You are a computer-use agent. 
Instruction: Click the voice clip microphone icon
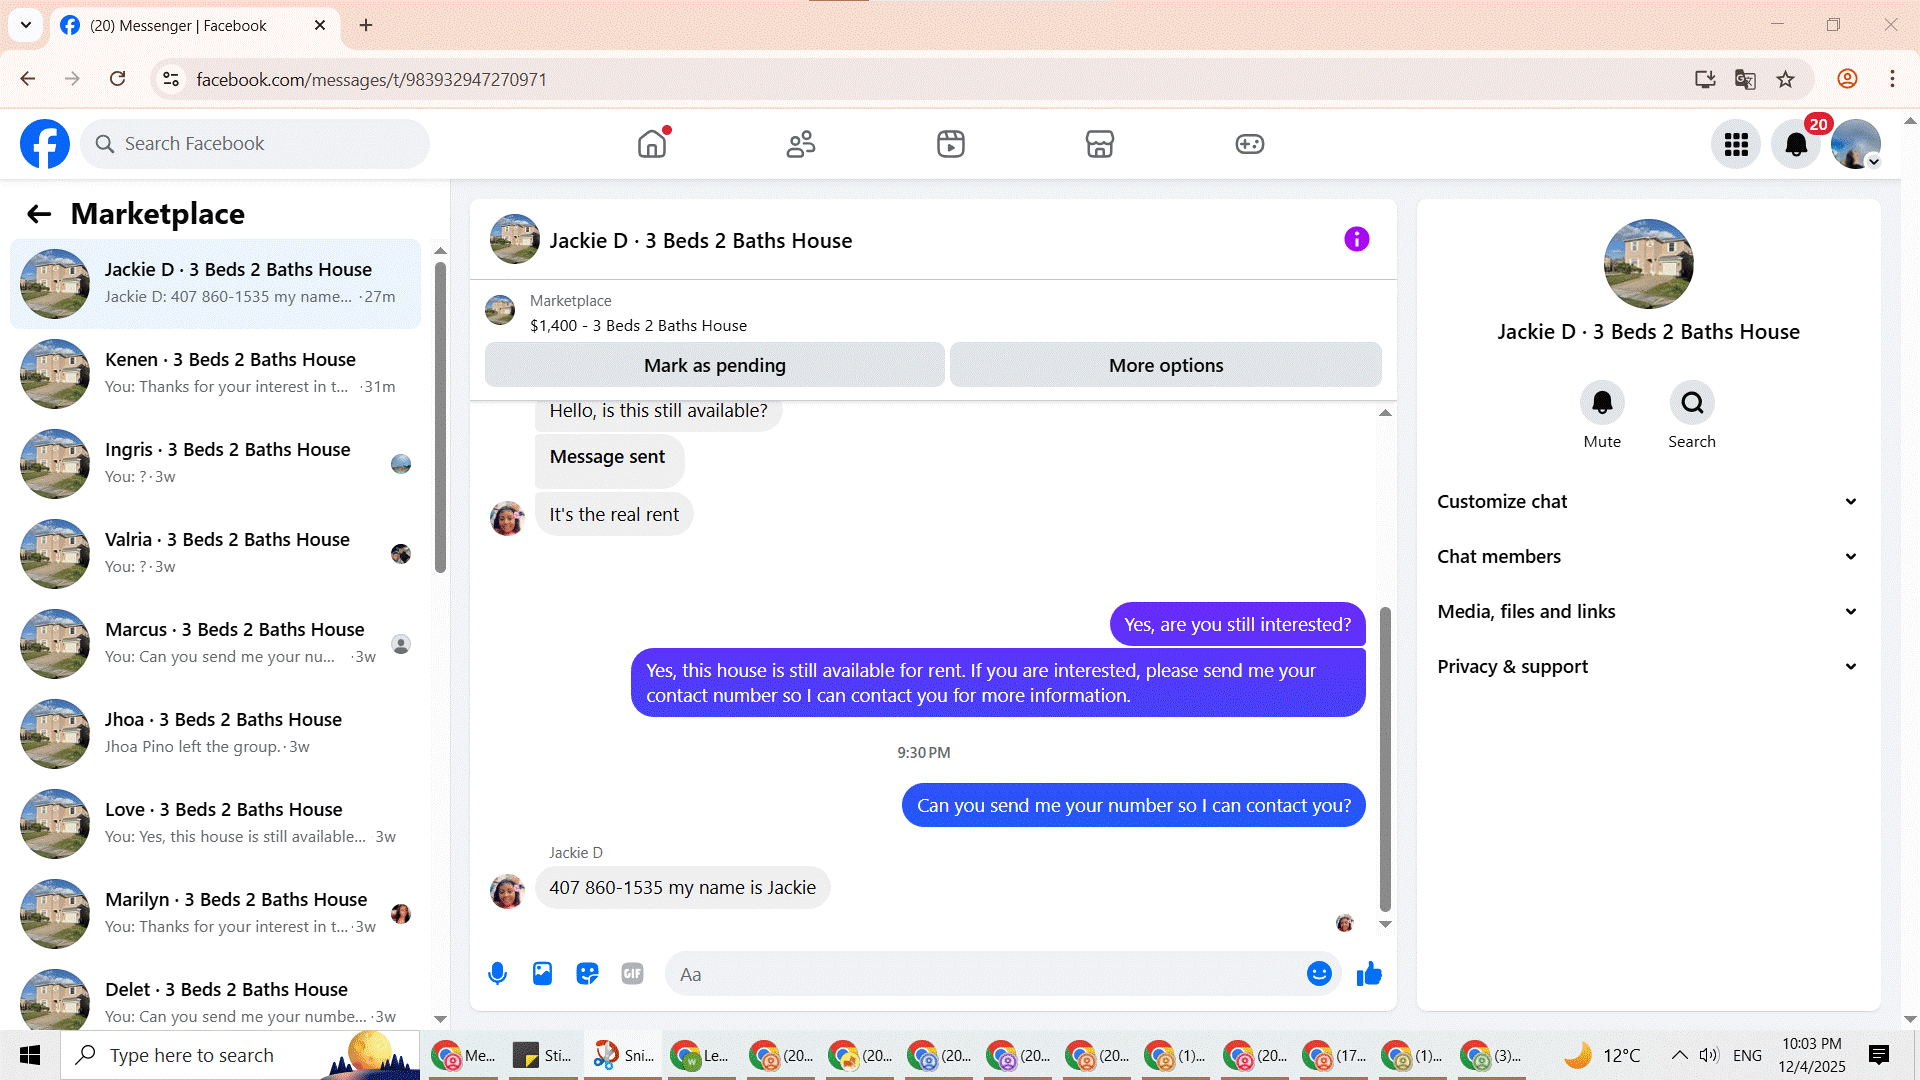click(497, 973)
